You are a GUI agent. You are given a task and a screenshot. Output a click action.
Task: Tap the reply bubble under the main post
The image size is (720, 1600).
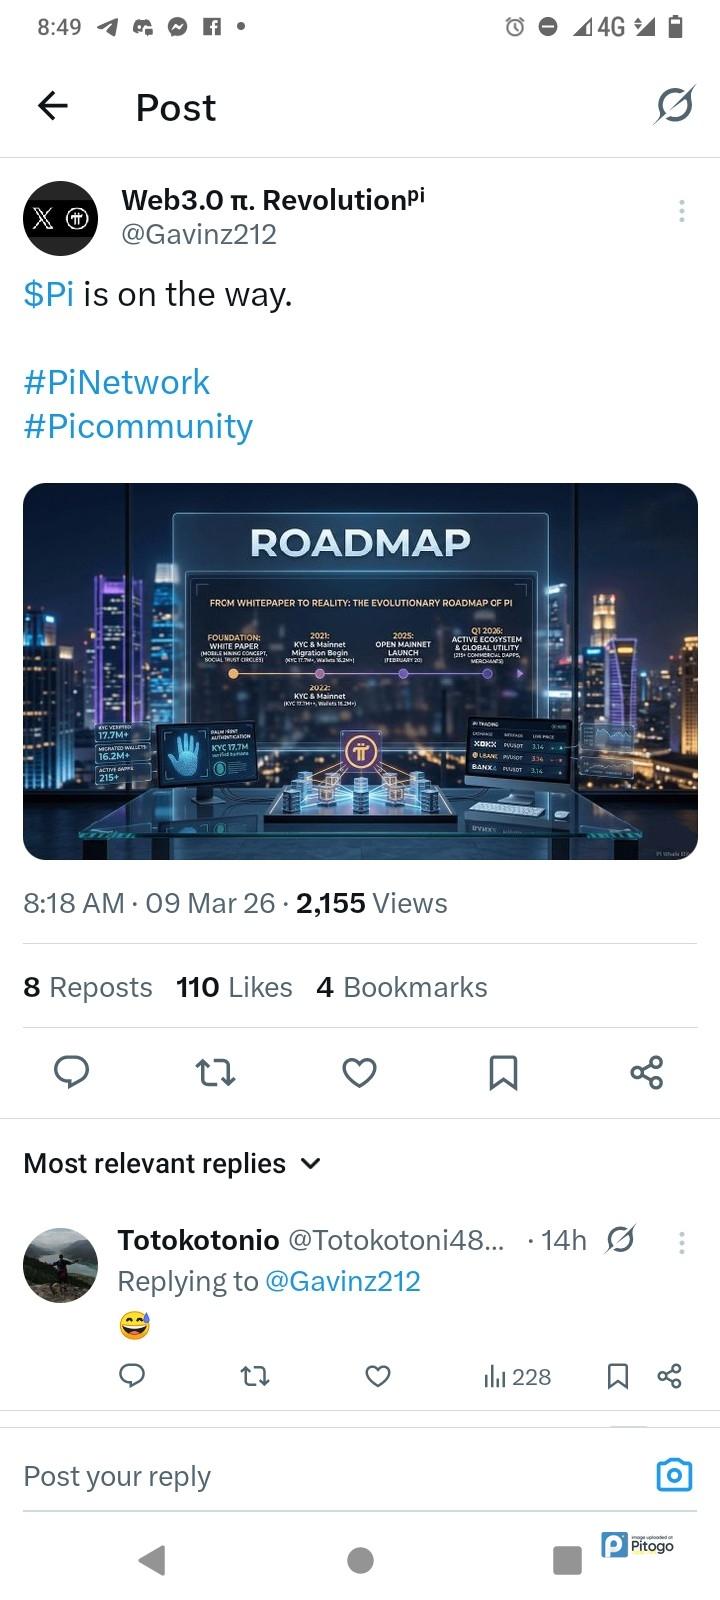tap(71, 1072)
